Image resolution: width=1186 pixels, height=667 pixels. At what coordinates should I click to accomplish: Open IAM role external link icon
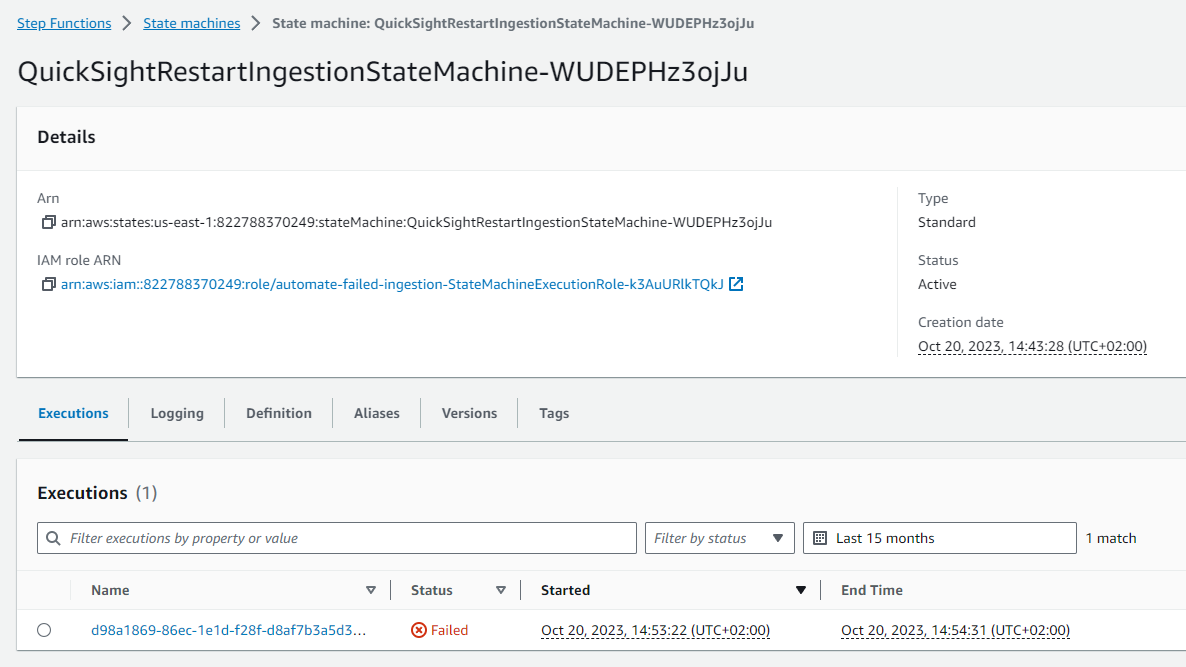click(736, 284)
